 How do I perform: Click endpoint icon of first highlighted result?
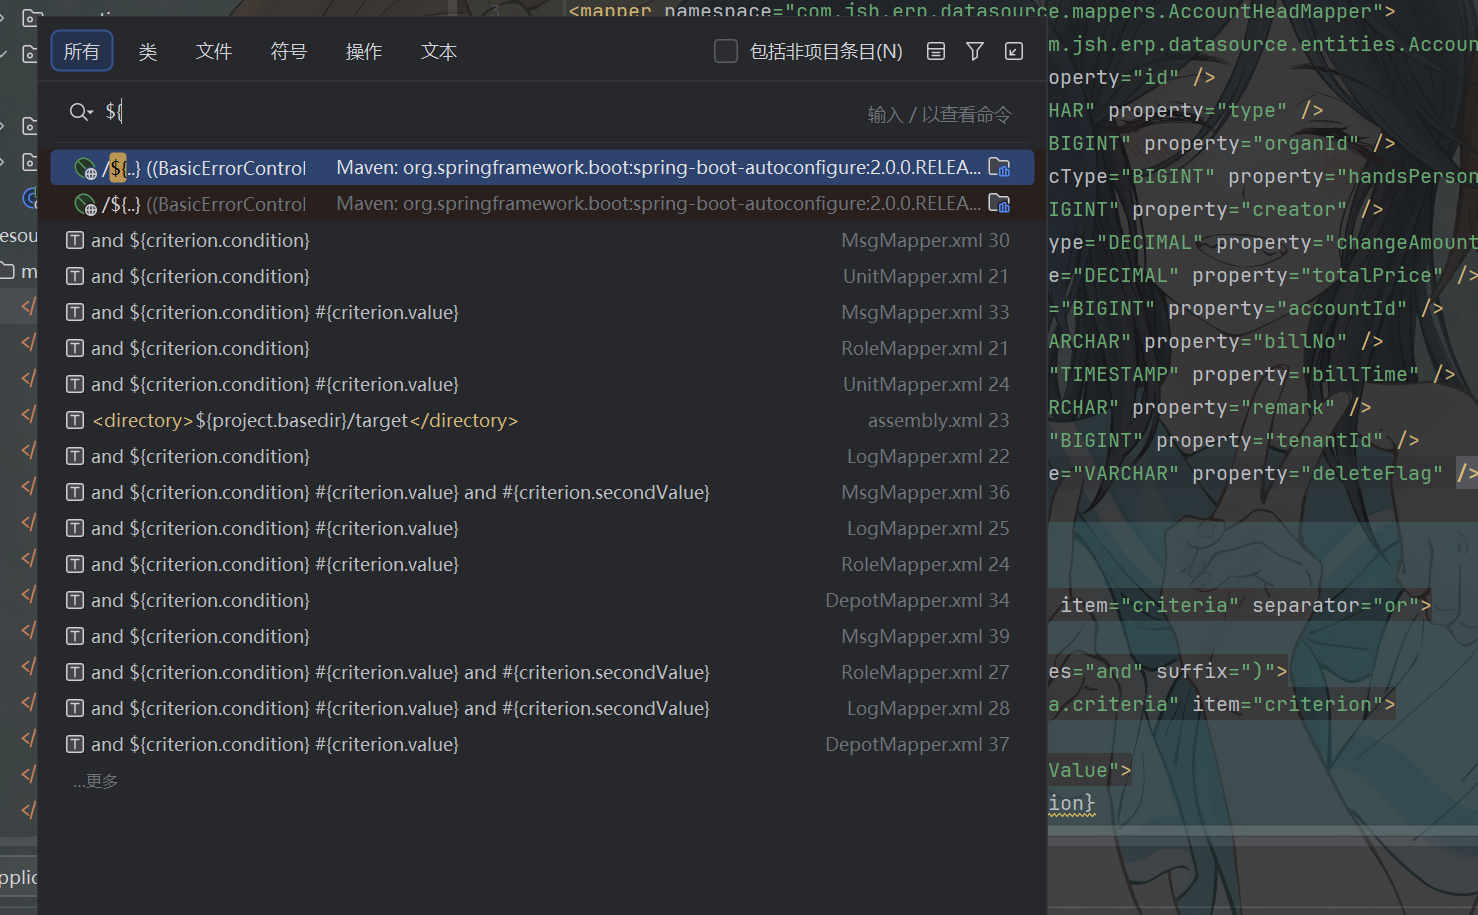(86, 168)
